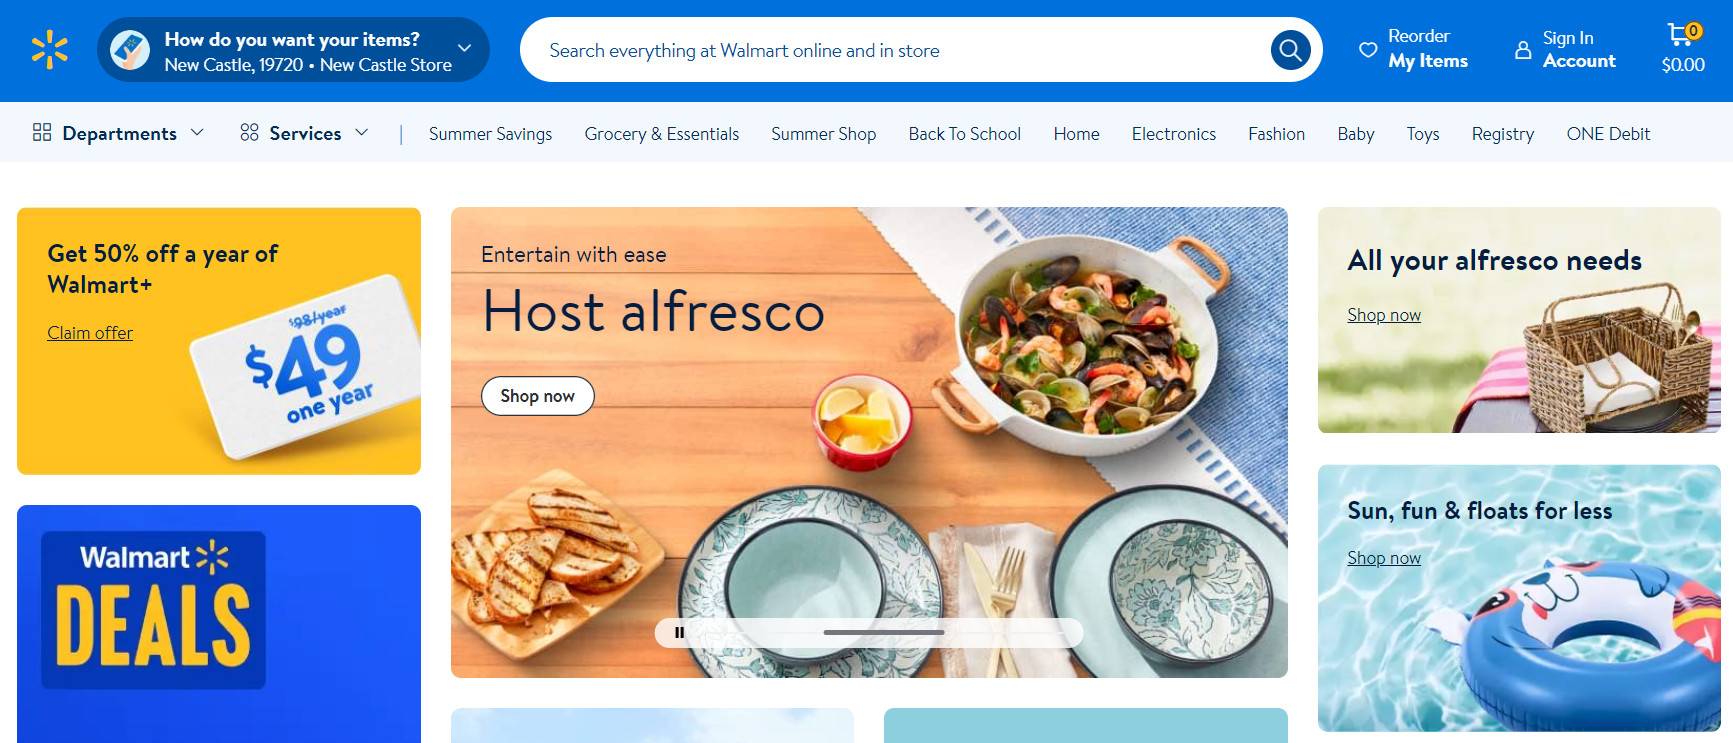Screen dimensions: 1733x743
Task: Expand the Departments chevron
Action: pos(197,132)
